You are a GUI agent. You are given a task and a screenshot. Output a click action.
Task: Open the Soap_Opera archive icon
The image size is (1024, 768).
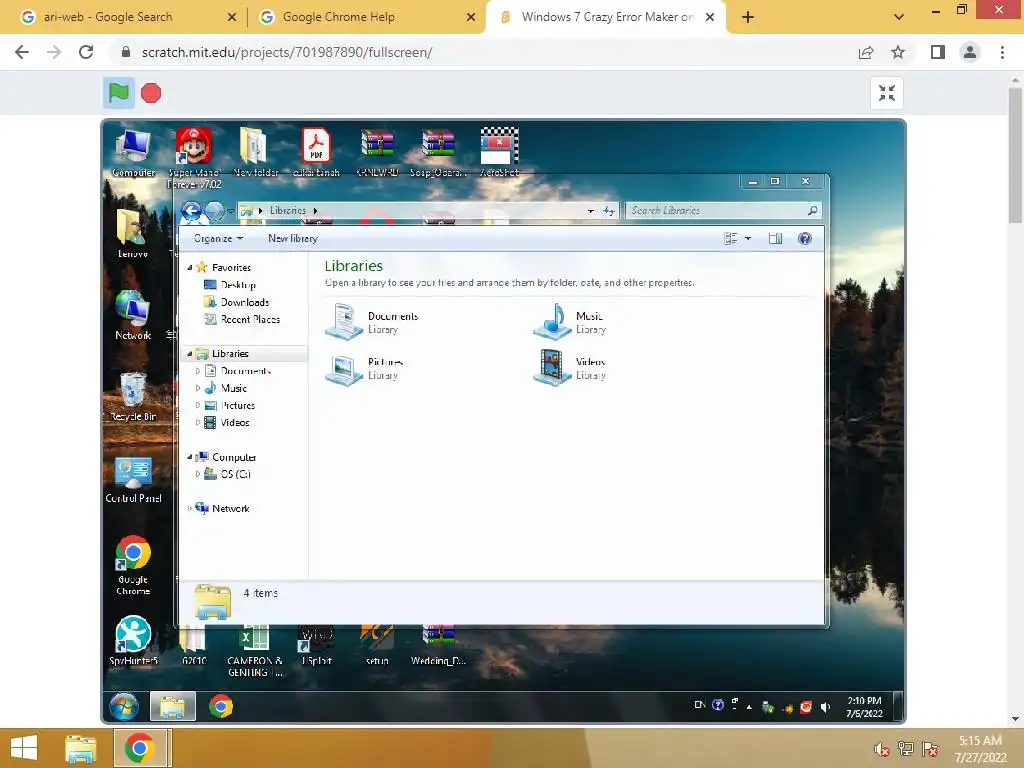pos(438,153)
